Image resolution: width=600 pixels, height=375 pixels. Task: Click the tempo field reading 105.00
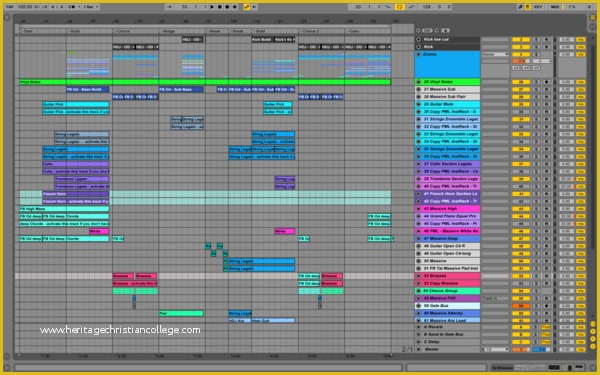[24, 7]
